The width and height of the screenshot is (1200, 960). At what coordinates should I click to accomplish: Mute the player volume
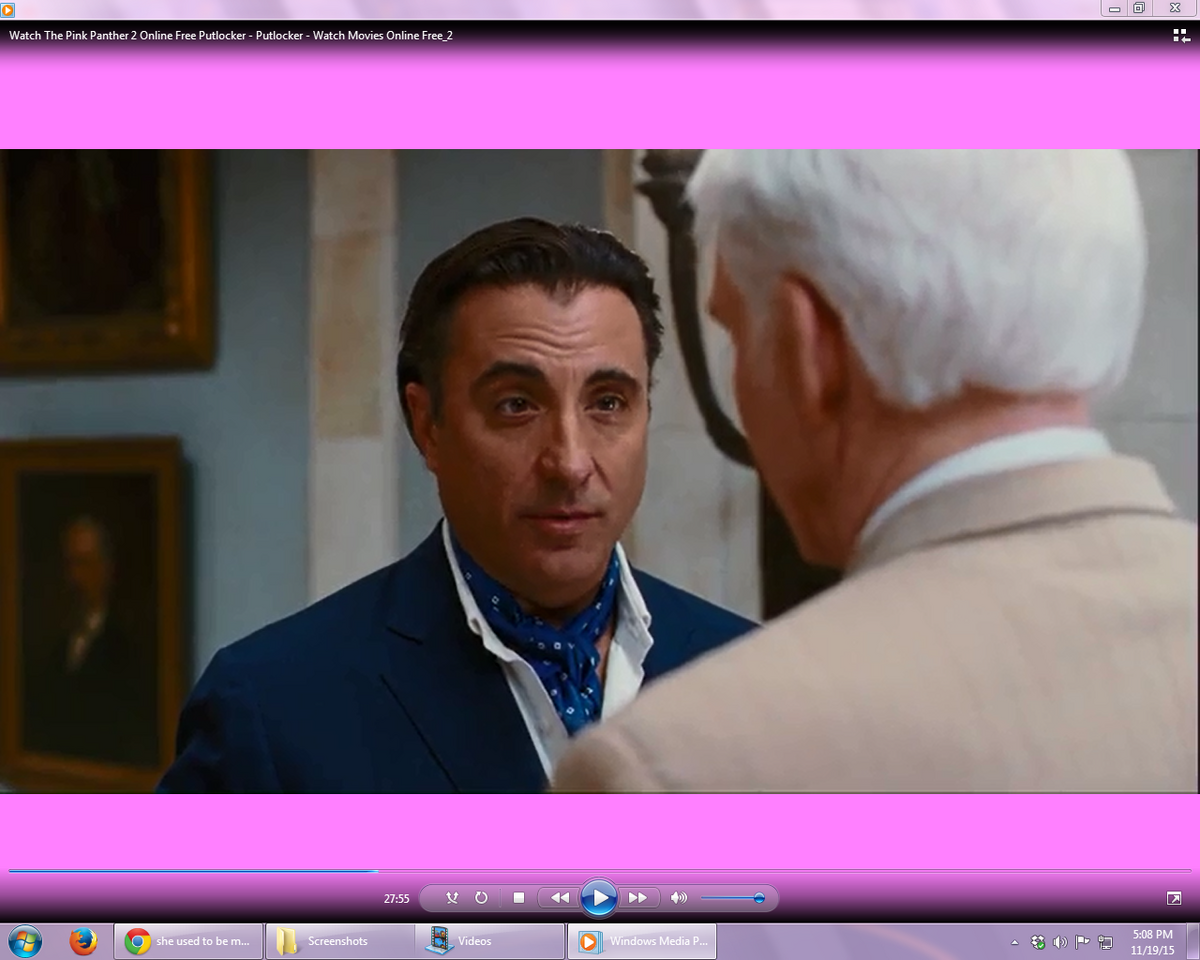click(x=679, y=898)
